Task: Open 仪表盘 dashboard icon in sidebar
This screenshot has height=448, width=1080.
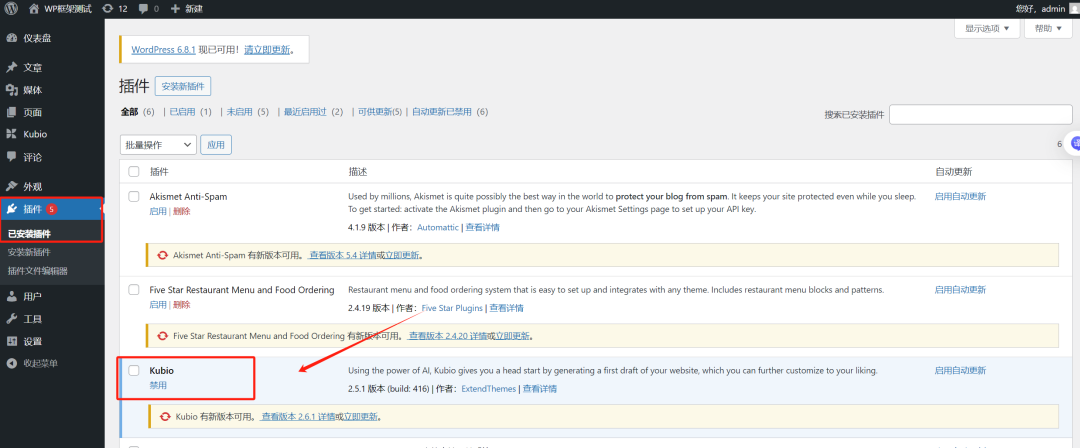Action: click(x=12, y=39)
